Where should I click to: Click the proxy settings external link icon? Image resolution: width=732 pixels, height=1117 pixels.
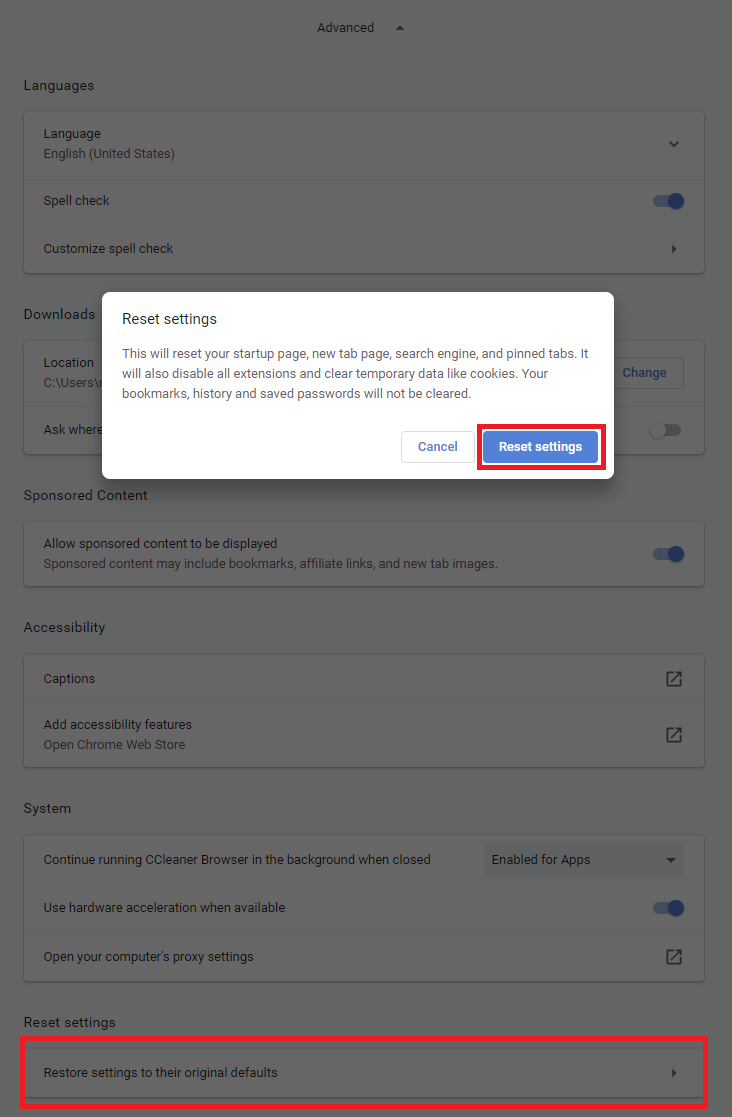click(674, 956)
